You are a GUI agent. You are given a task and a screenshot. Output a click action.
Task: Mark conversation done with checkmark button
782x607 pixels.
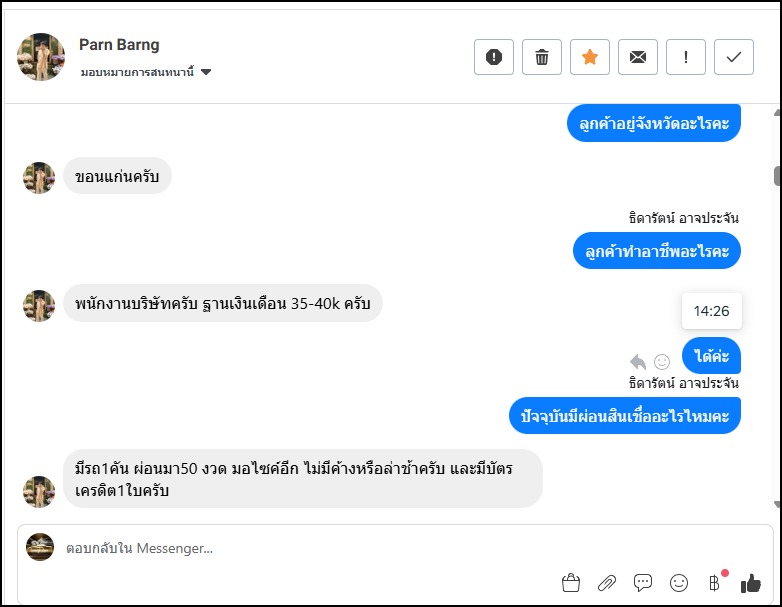point(734,57)
